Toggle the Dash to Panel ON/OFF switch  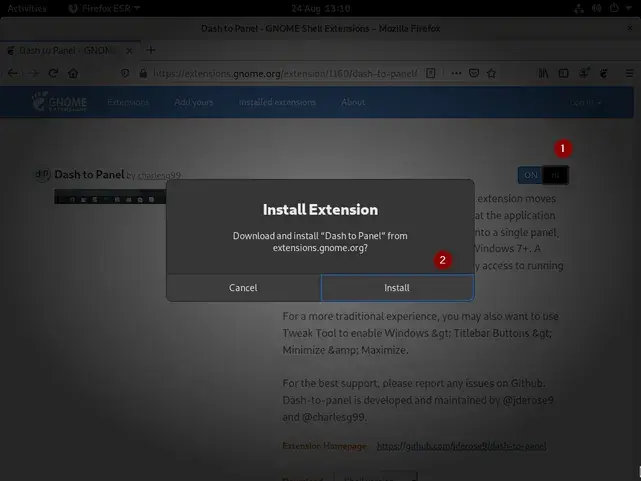pyautogui.click(x=543, y=175)
